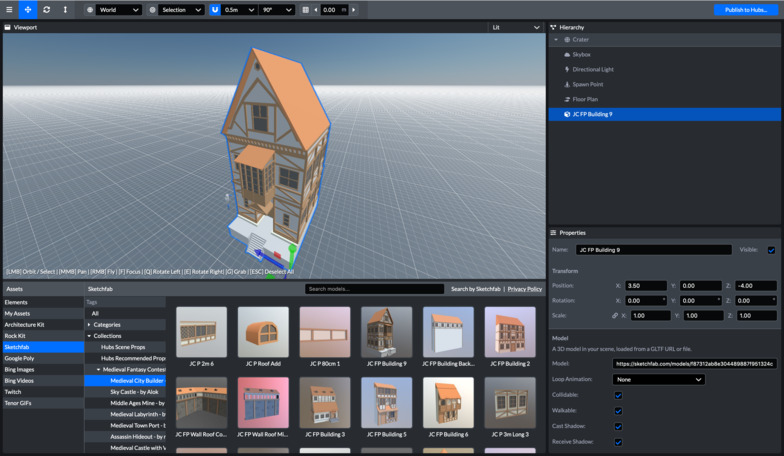Uncheck the Visible checkbox

coord(771,250)
